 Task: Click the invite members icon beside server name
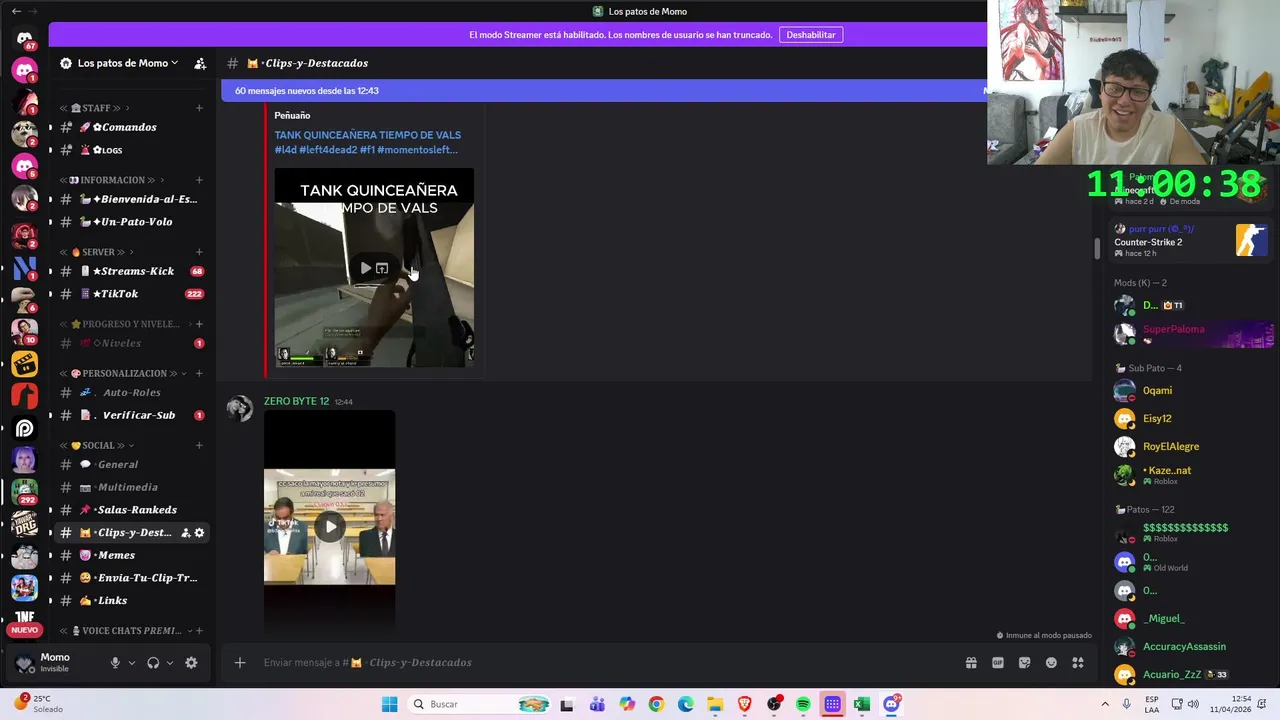200,63
